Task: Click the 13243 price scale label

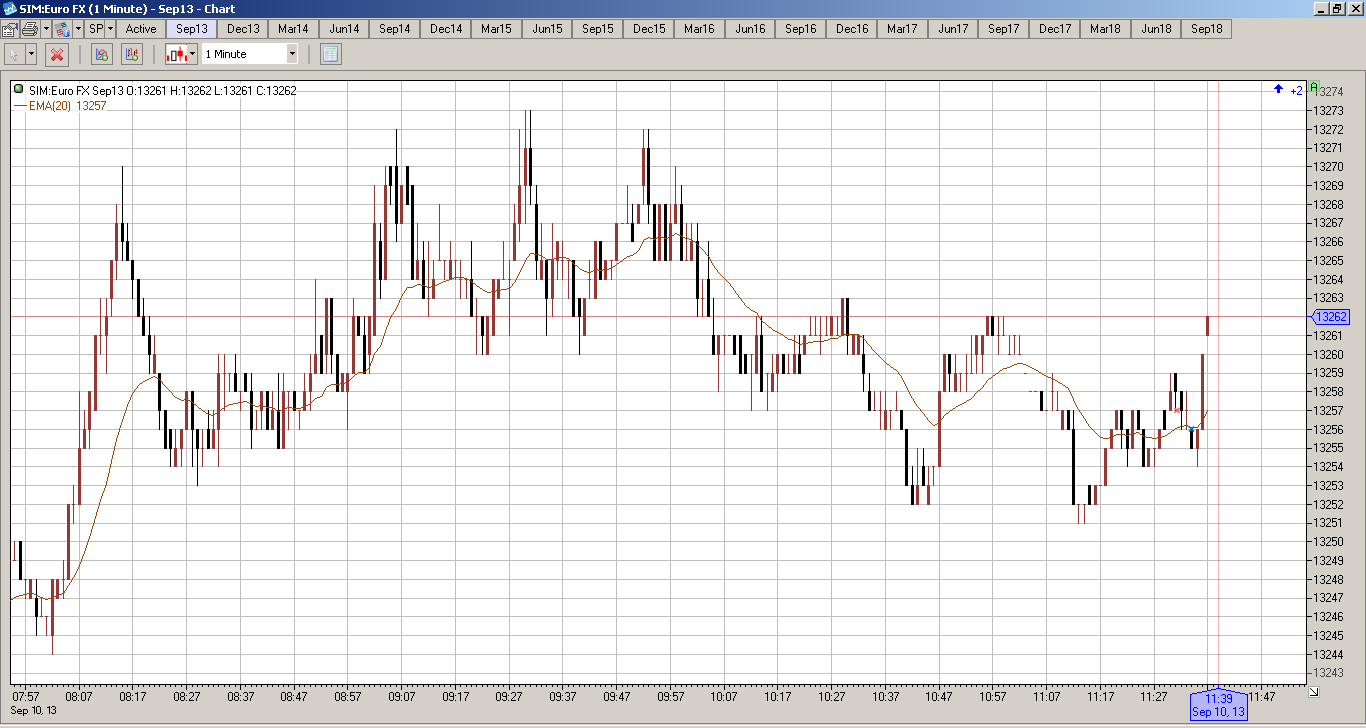Action: coord(1329,673)
